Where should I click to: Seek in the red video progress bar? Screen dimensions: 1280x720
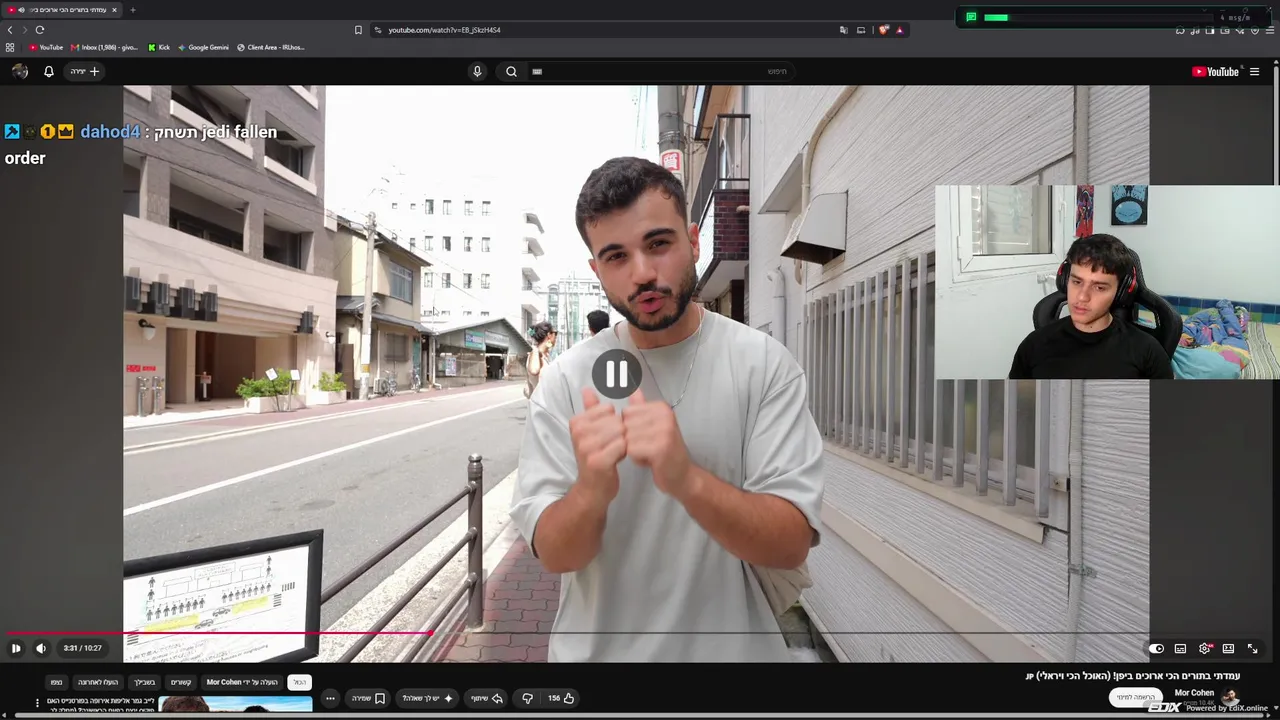tap(640, 633)
